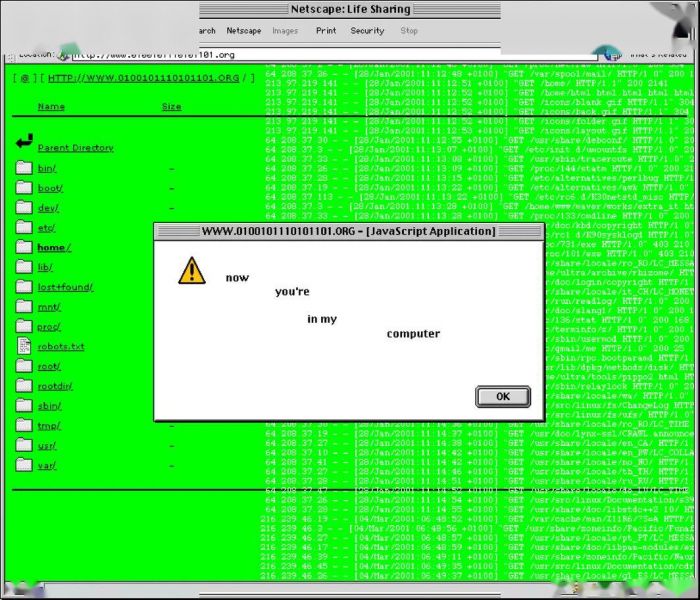
Task: Follow the usr/ link
Action: pos(47,446)
